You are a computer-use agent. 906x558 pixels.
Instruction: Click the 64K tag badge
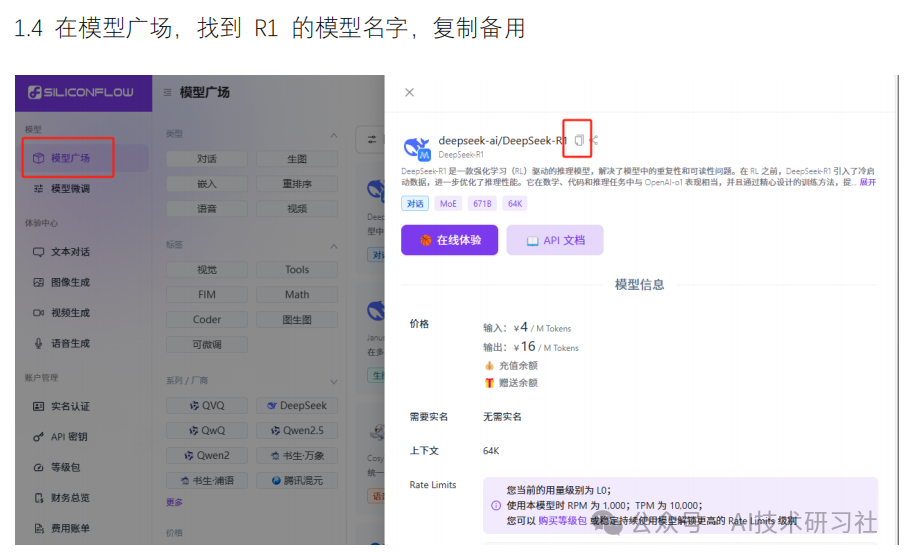tap(515, 204)
